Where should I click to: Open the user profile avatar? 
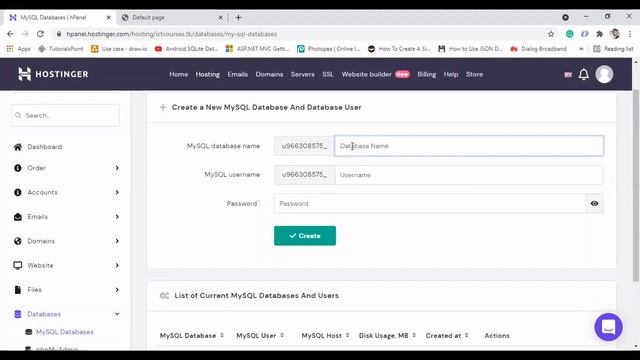coord(604,74)
